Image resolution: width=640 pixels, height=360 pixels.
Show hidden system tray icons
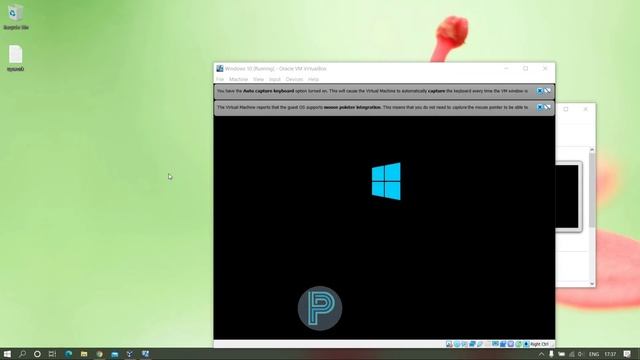(x=541, y=354)
